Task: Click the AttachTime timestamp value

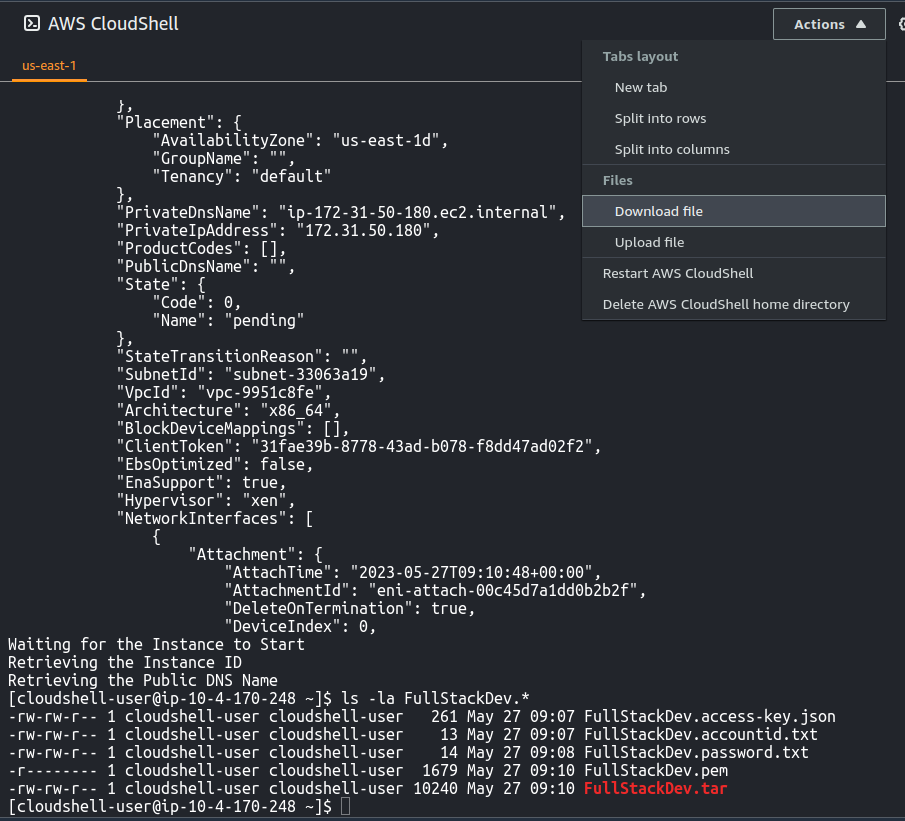Action: coord(472,572)
